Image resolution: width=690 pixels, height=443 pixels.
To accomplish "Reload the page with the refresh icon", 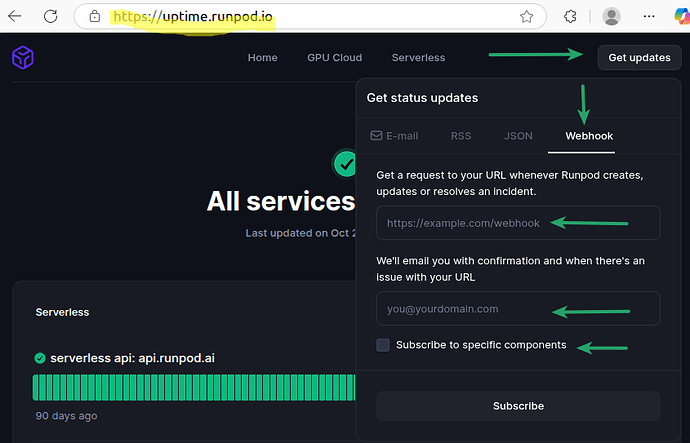I will pos(50,17).
